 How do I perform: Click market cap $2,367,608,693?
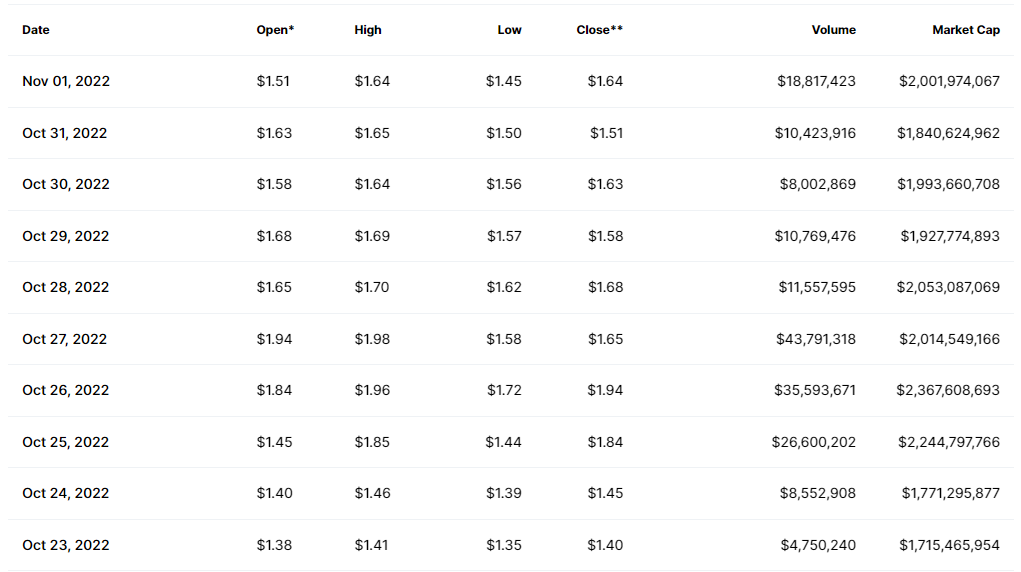point(947,390)
